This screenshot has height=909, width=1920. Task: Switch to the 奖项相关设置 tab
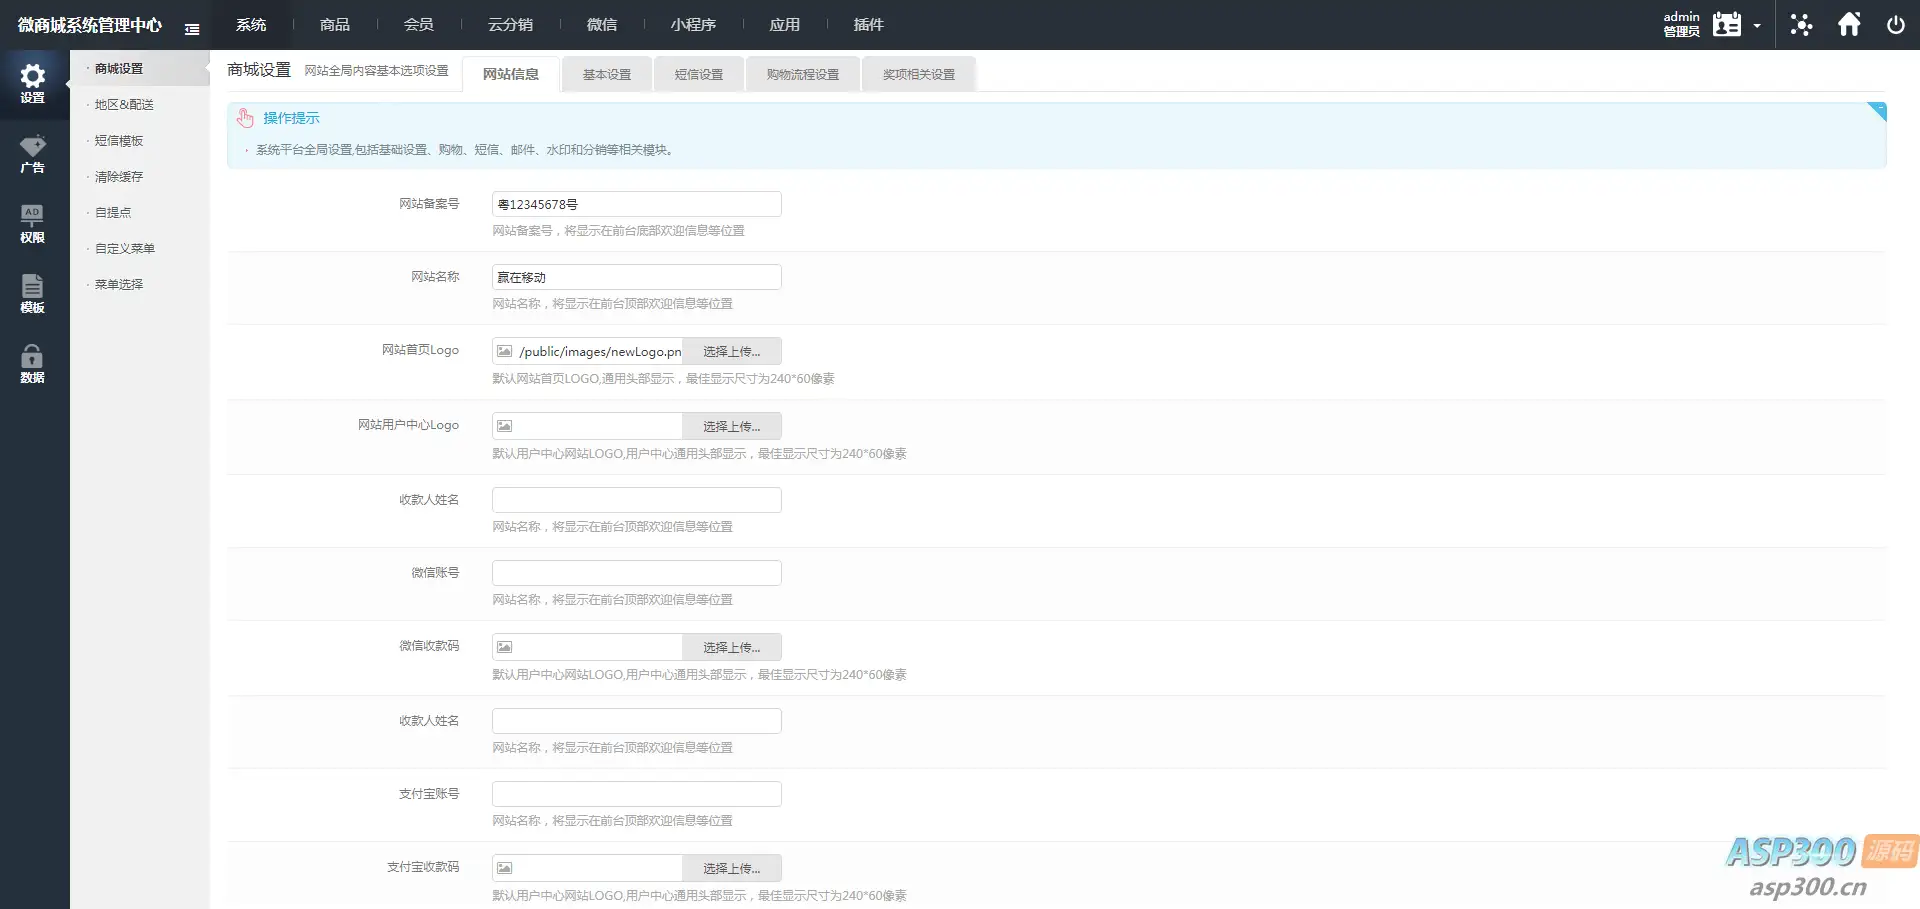tap(919, 74)
